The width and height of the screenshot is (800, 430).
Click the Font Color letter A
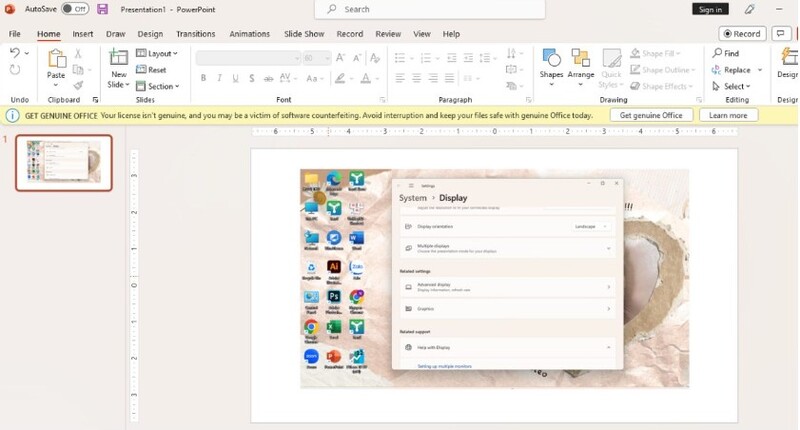[x=365, y=78]
